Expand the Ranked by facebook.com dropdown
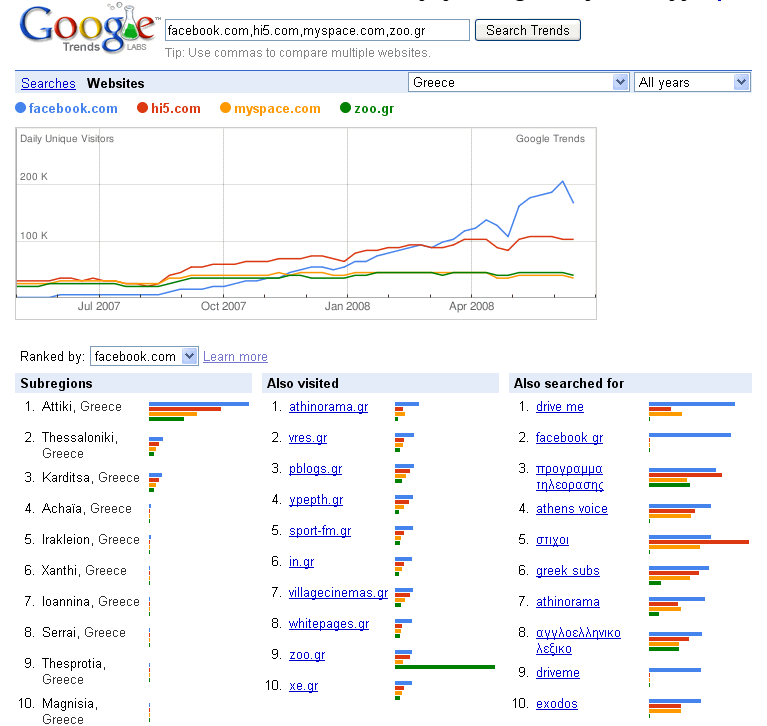The height and width of the screenshot is (726, 767). (144, 356)
